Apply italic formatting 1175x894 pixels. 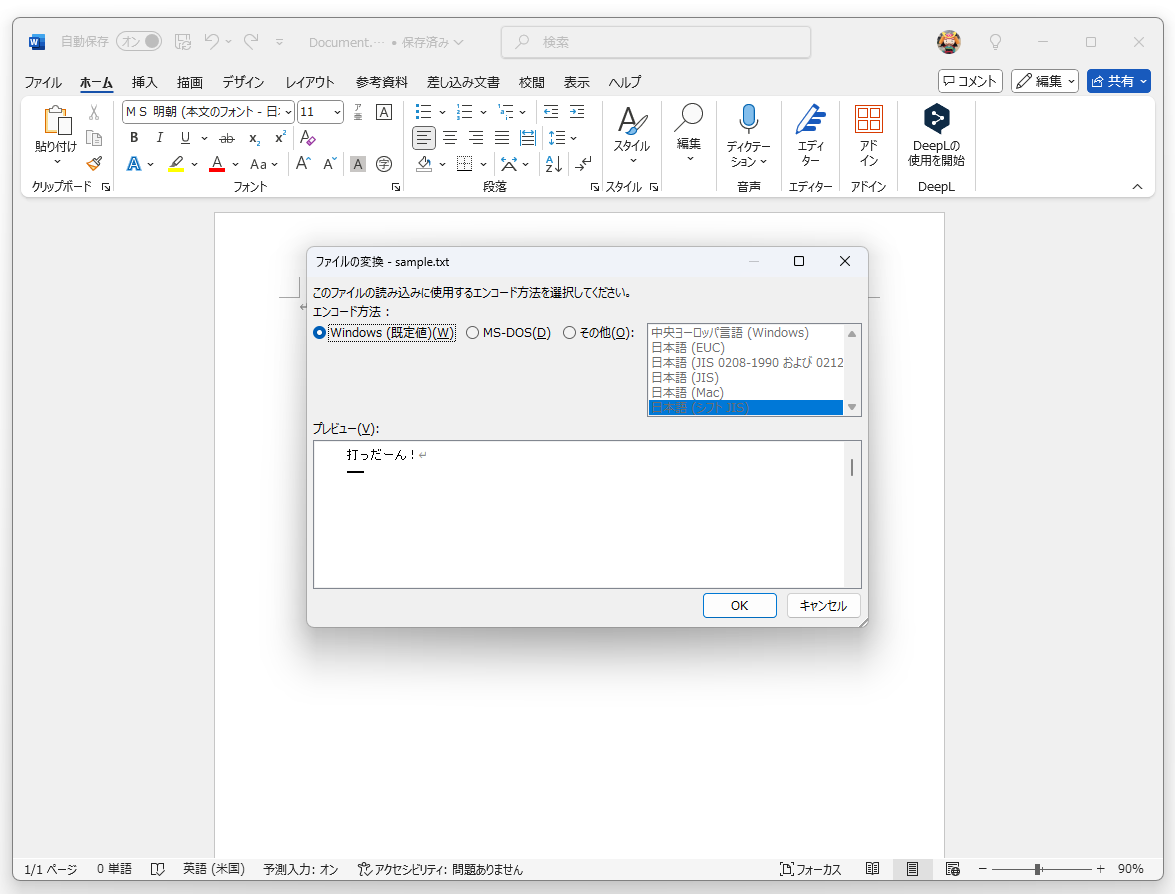click(x=159, y=138)
